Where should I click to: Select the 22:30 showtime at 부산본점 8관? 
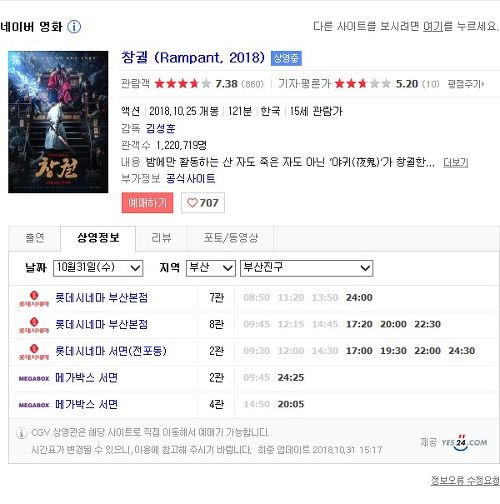pos(427,324)
